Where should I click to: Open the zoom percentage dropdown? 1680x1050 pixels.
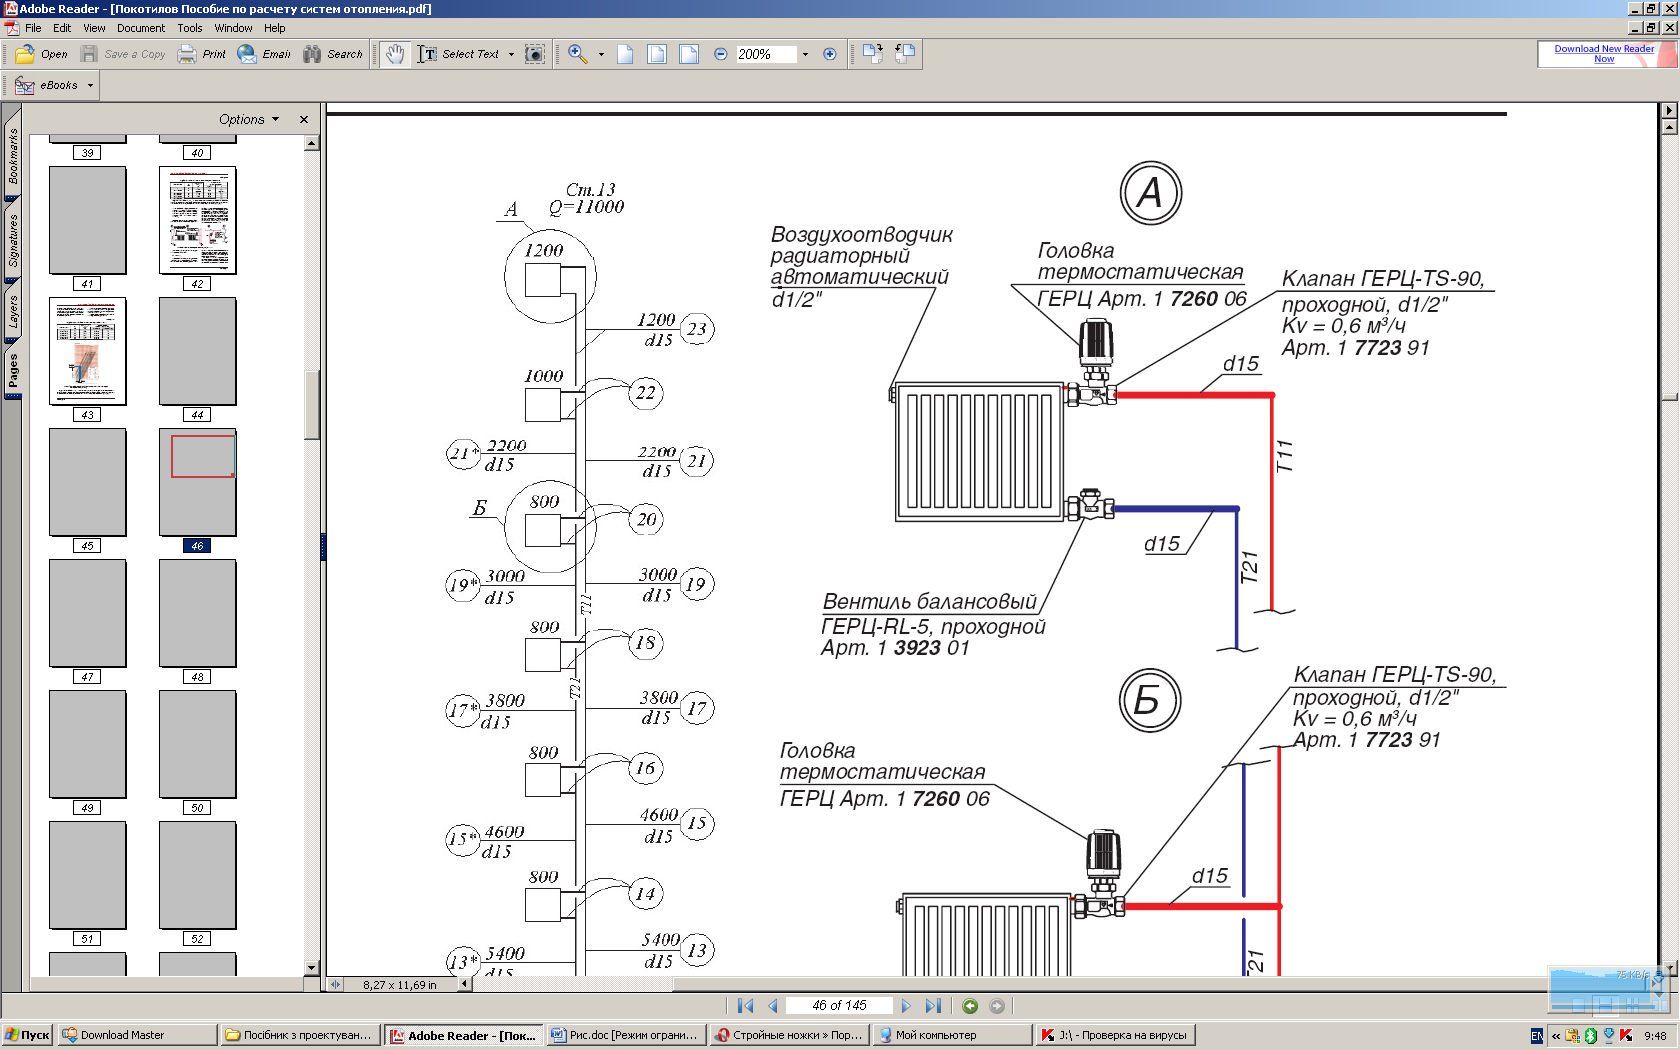805,54
